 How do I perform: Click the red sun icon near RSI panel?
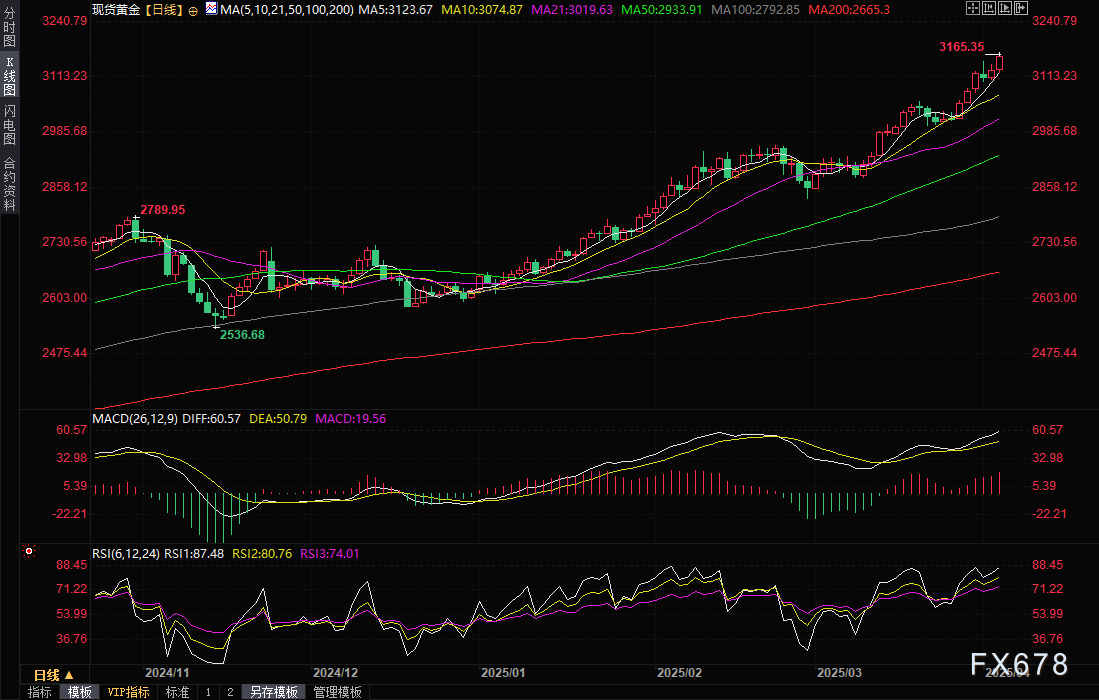[29, 551]
